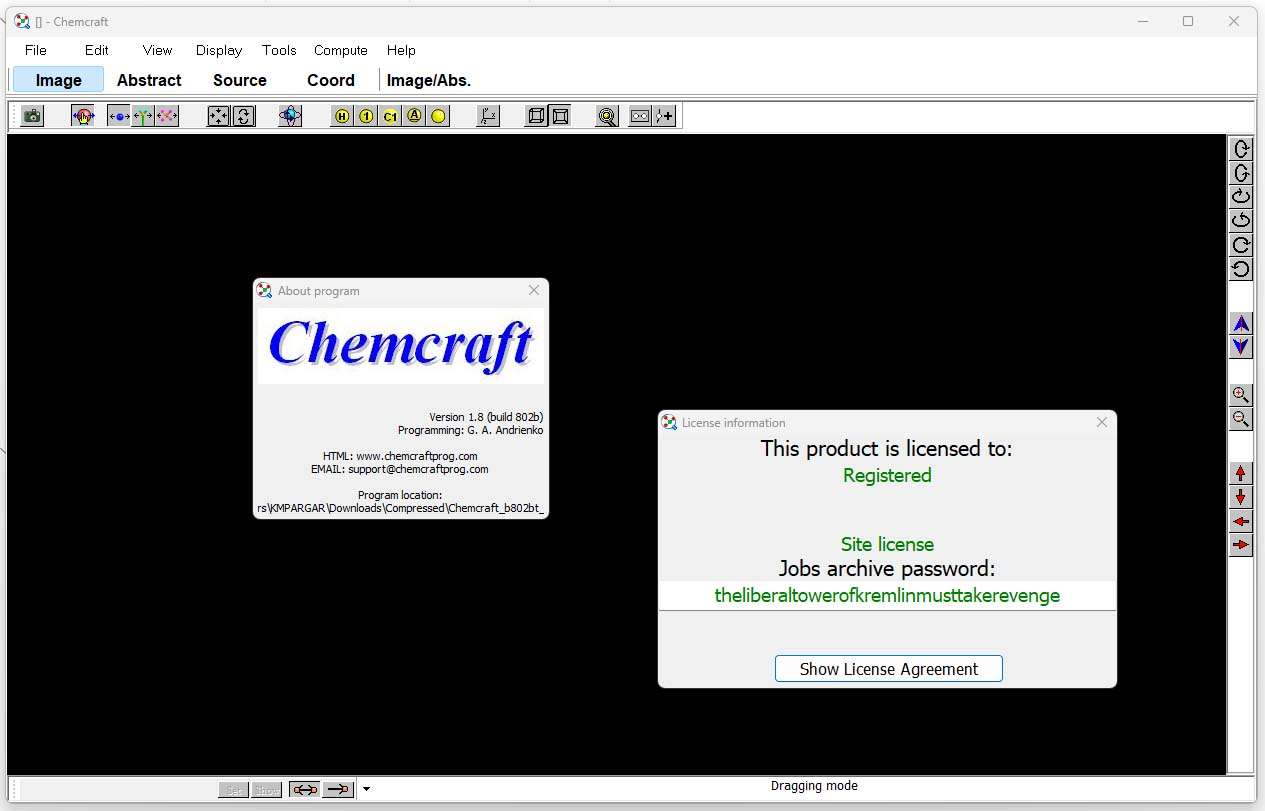
Task: Toggle the double-headed bond arrow mode button
Action: click(305, 789)
